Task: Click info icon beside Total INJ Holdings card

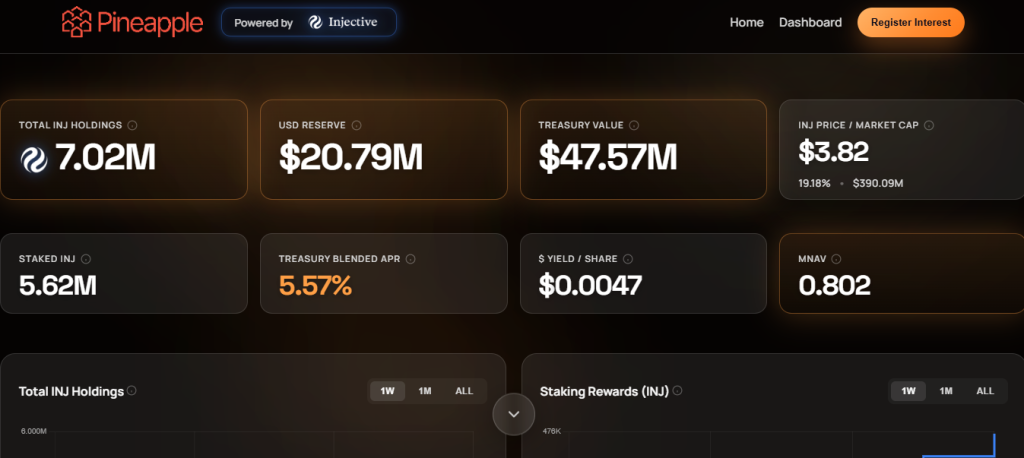Action: coord(133,125)
